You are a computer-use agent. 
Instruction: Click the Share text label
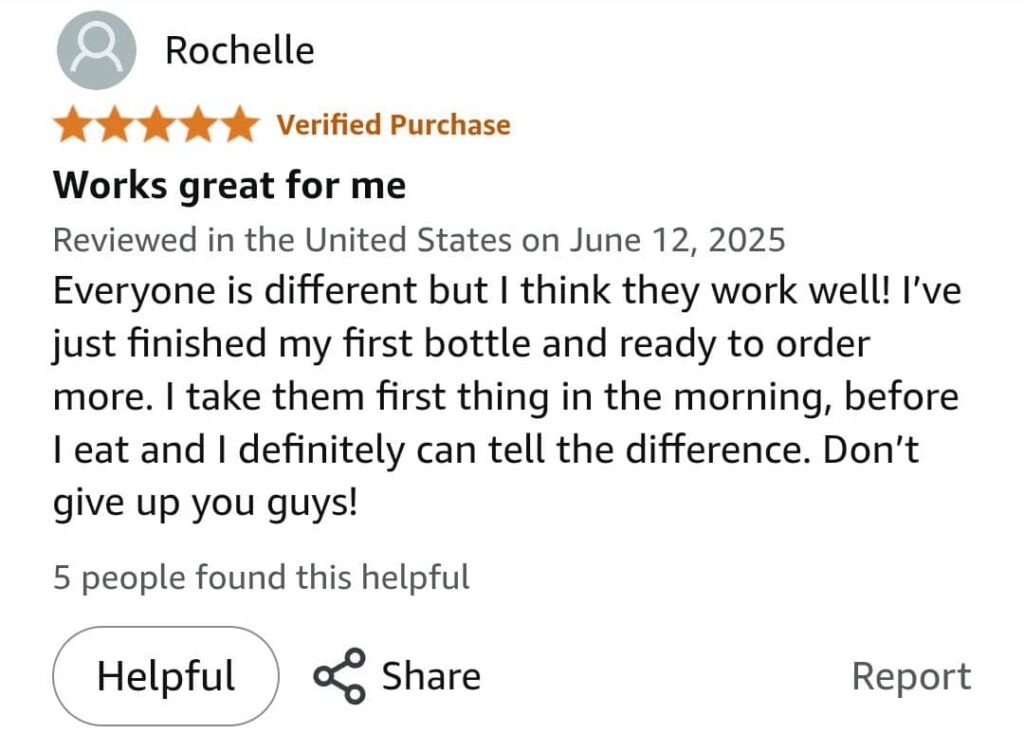(431, 677)
